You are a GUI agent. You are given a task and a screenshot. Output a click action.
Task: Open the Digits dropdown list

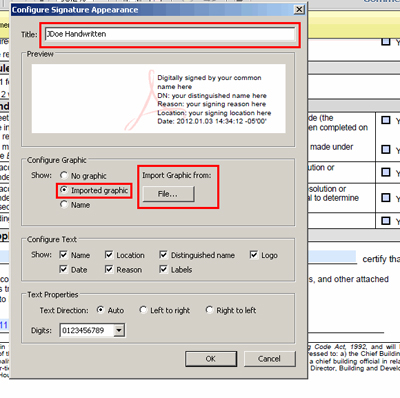point(119,330)
